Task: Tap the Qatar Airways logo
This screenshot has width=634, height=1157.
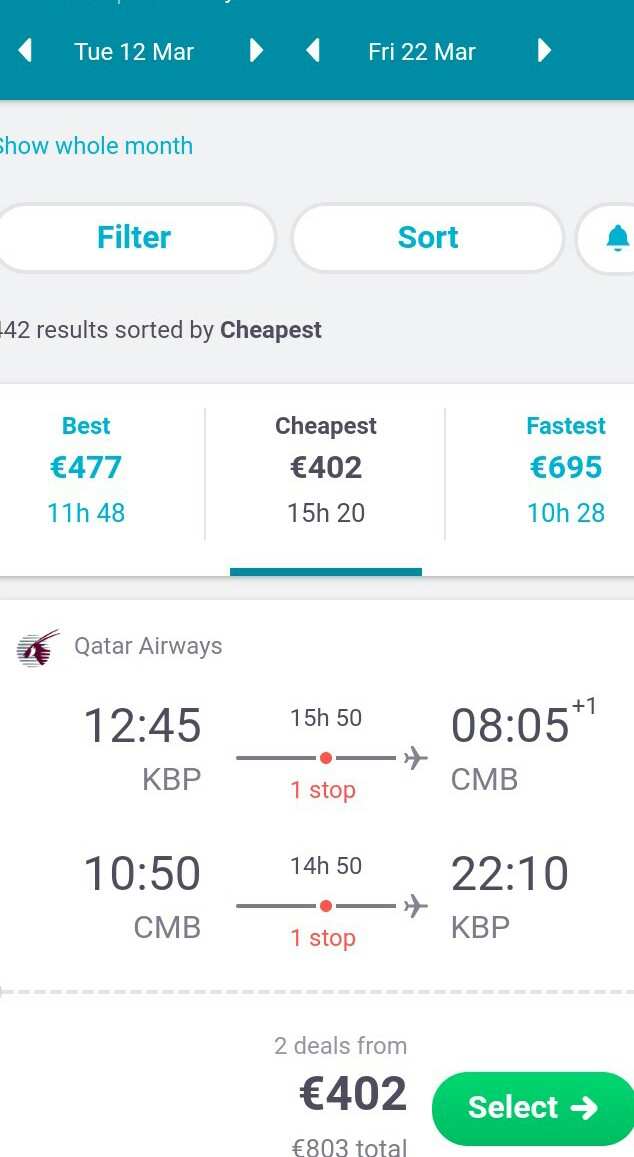Action: 38,649
